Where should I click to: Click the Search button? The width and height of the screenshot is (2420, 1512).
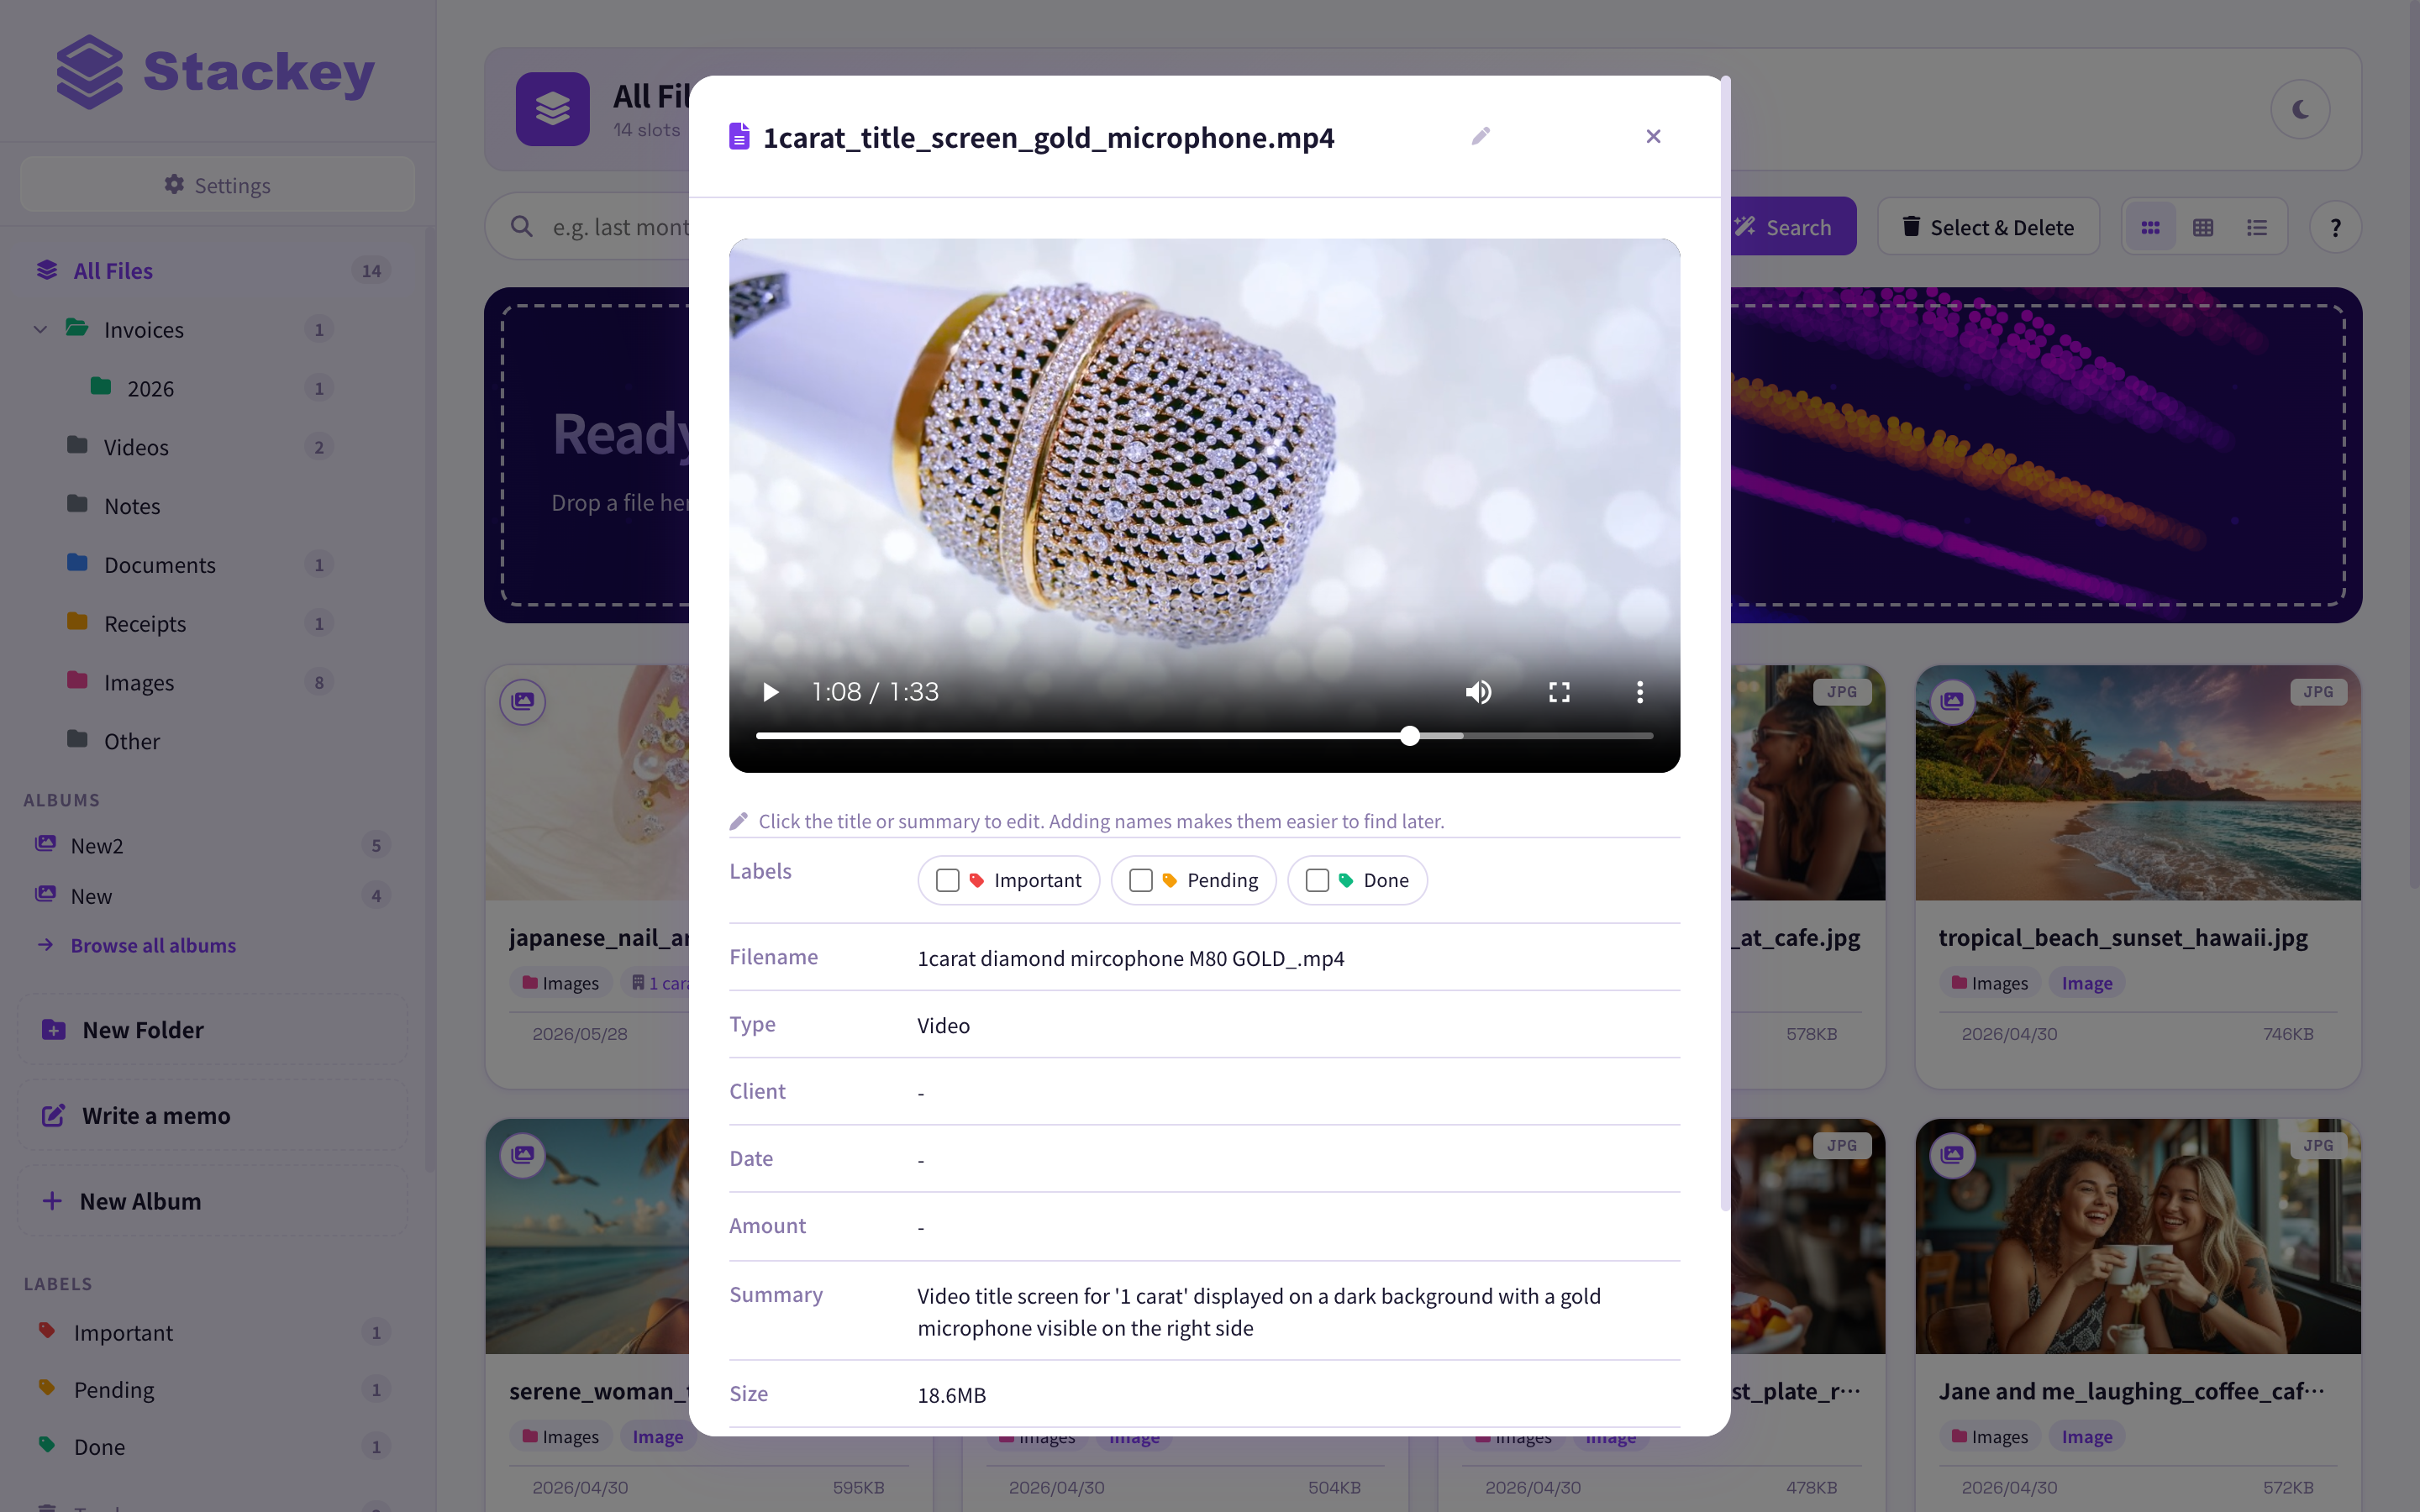1793,227
